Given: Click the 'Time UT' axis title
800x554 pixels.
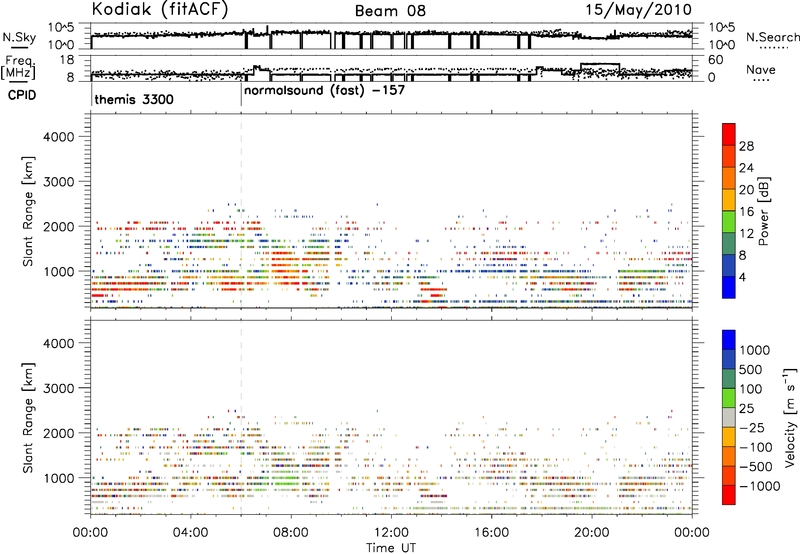Looking at the screenshot, I should (391, 548).
